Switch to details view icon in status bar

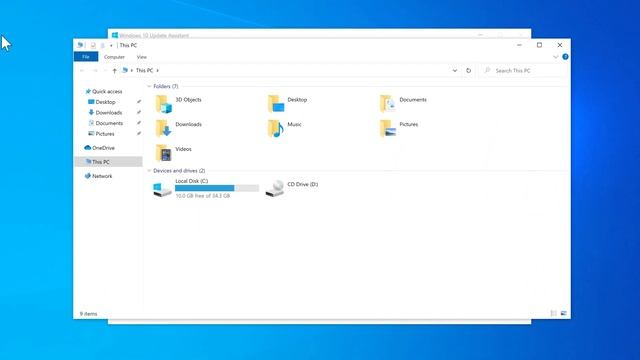tap(553, 313)
